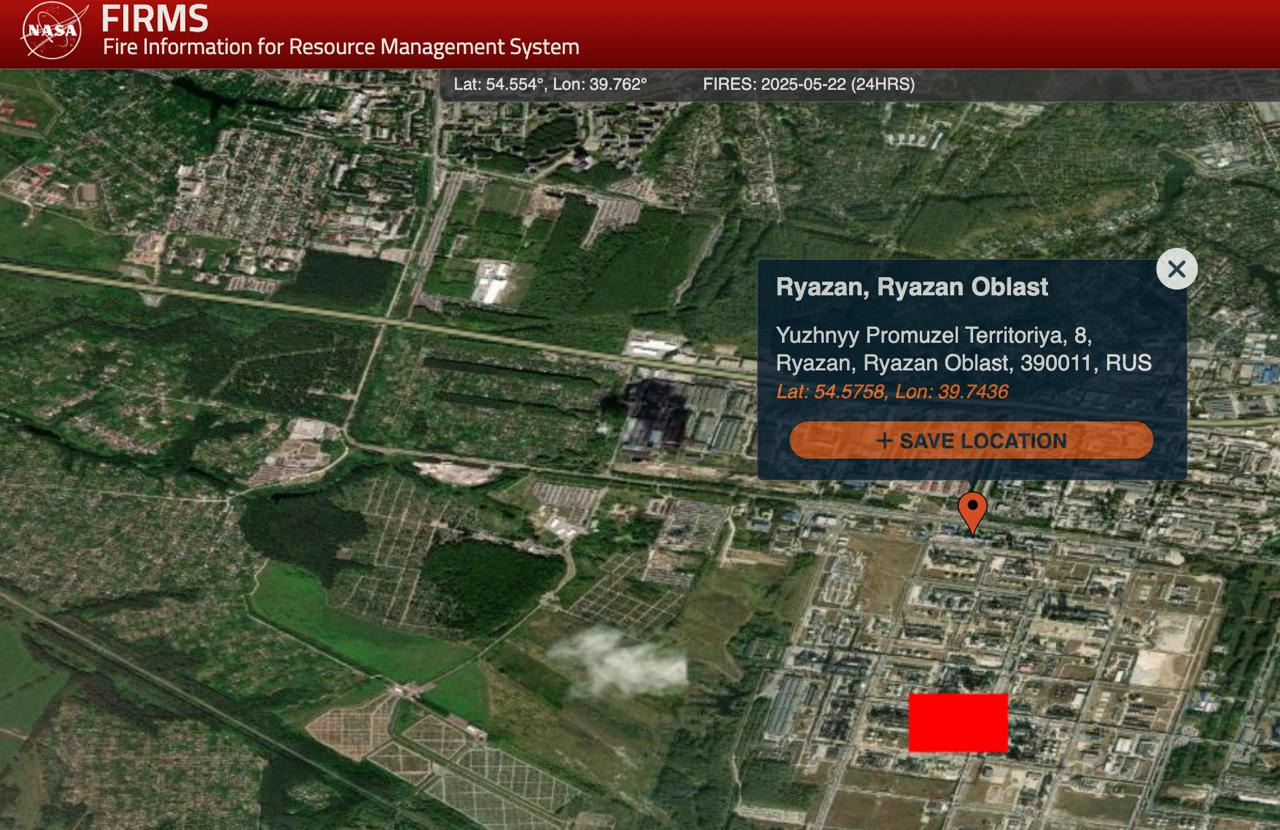Click the FIRMS title text
Screen dimensions: 1280x830
pyautogui.click(x=155, y=18)
